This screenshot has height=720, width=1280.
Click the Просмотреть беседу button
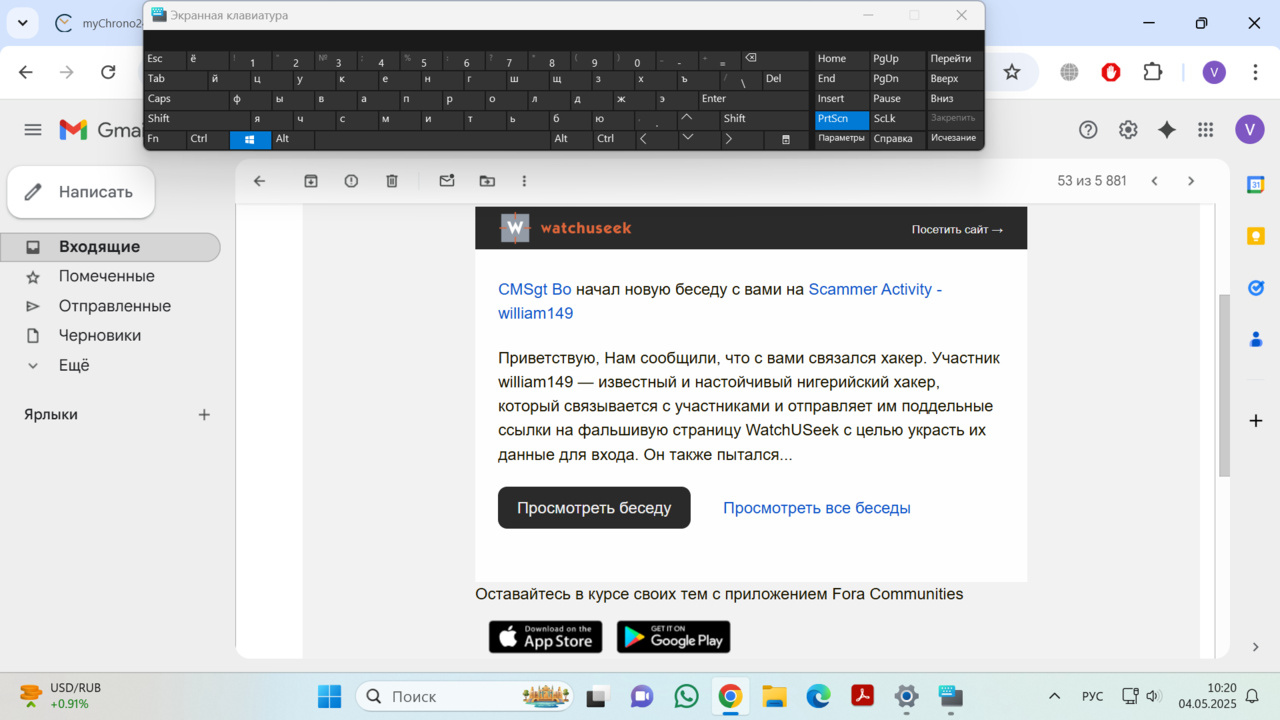[x=594, y=508]
